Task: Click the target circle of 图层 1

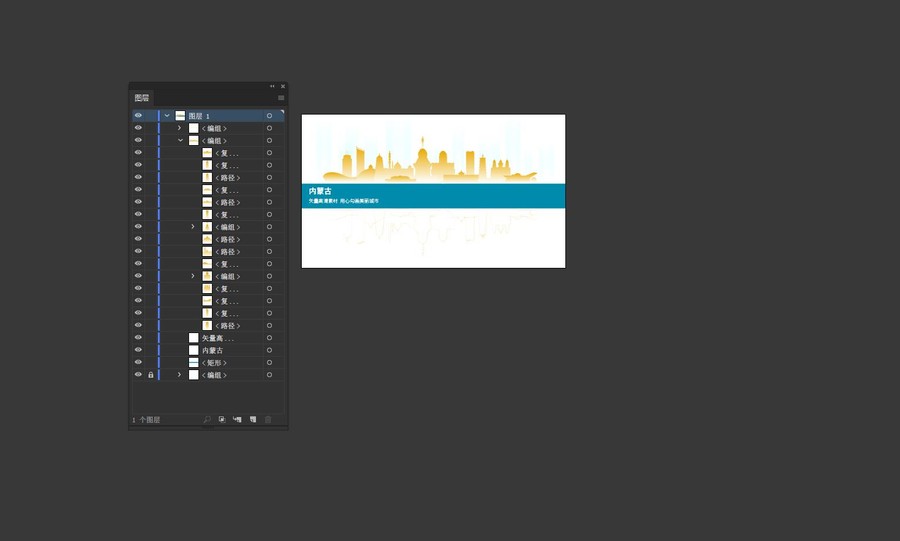Action: click(269, 116)
